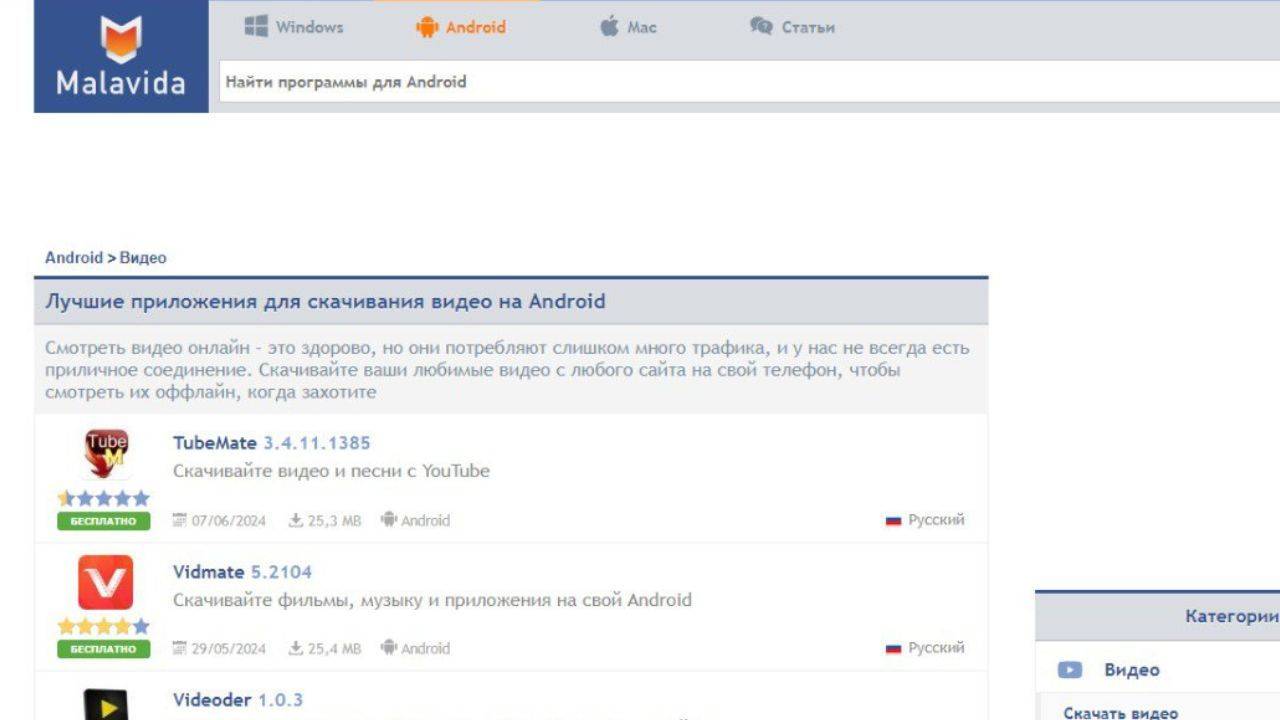Open Видео category in sidebar
The image size is (1280, 720).
pos(1132,670)
